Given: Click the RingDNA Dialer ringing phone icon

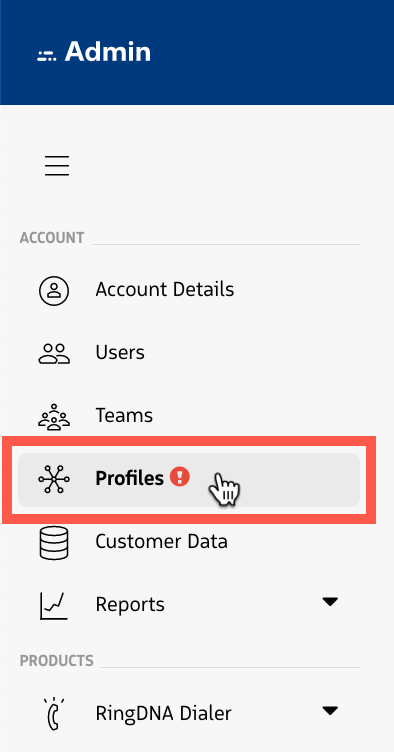Looking at the screenshot, I should click(x=54, y=714).
